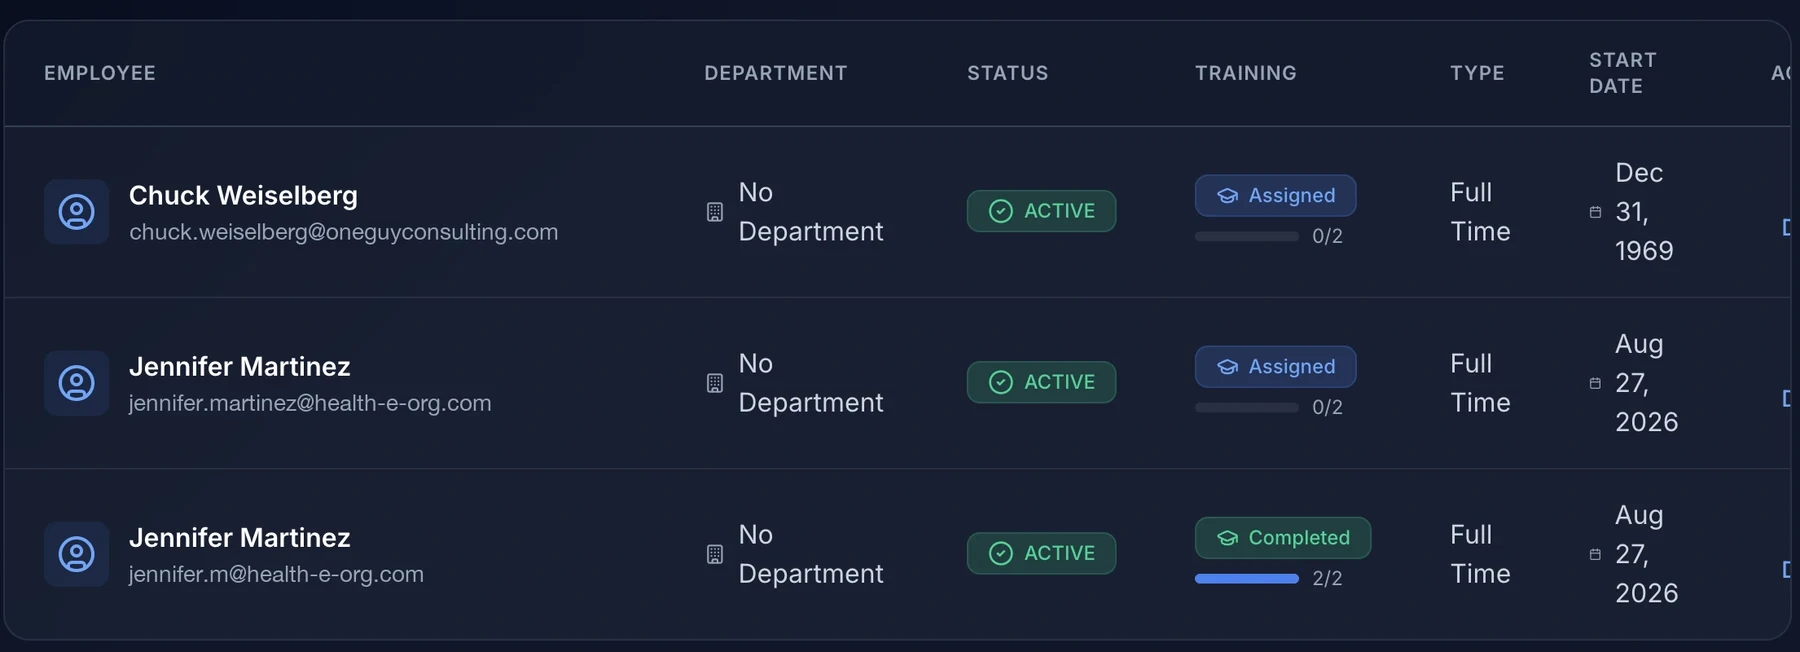
Task: Click graduation cap icon in jennifer.martinez@health-e-org.com Assigned badge
Action: click(1228, 367)
